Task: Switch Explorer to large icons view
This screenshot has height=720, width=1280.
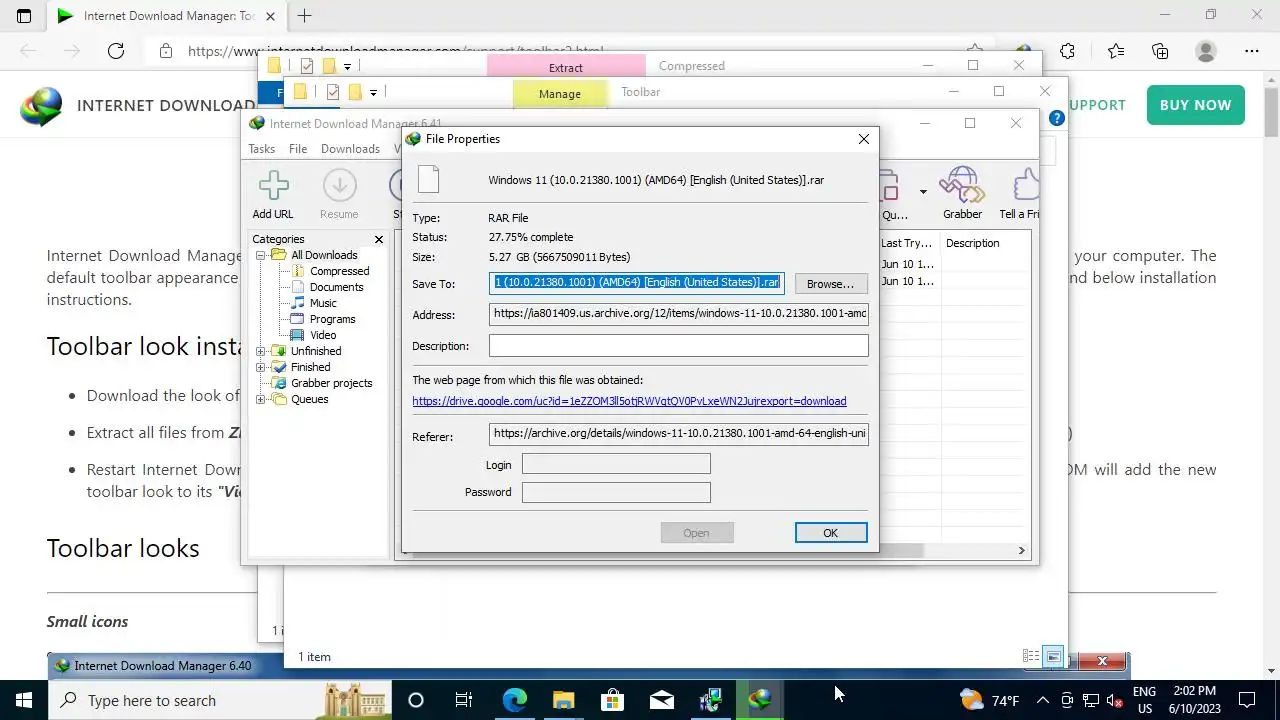Action: click(1053, 657)
